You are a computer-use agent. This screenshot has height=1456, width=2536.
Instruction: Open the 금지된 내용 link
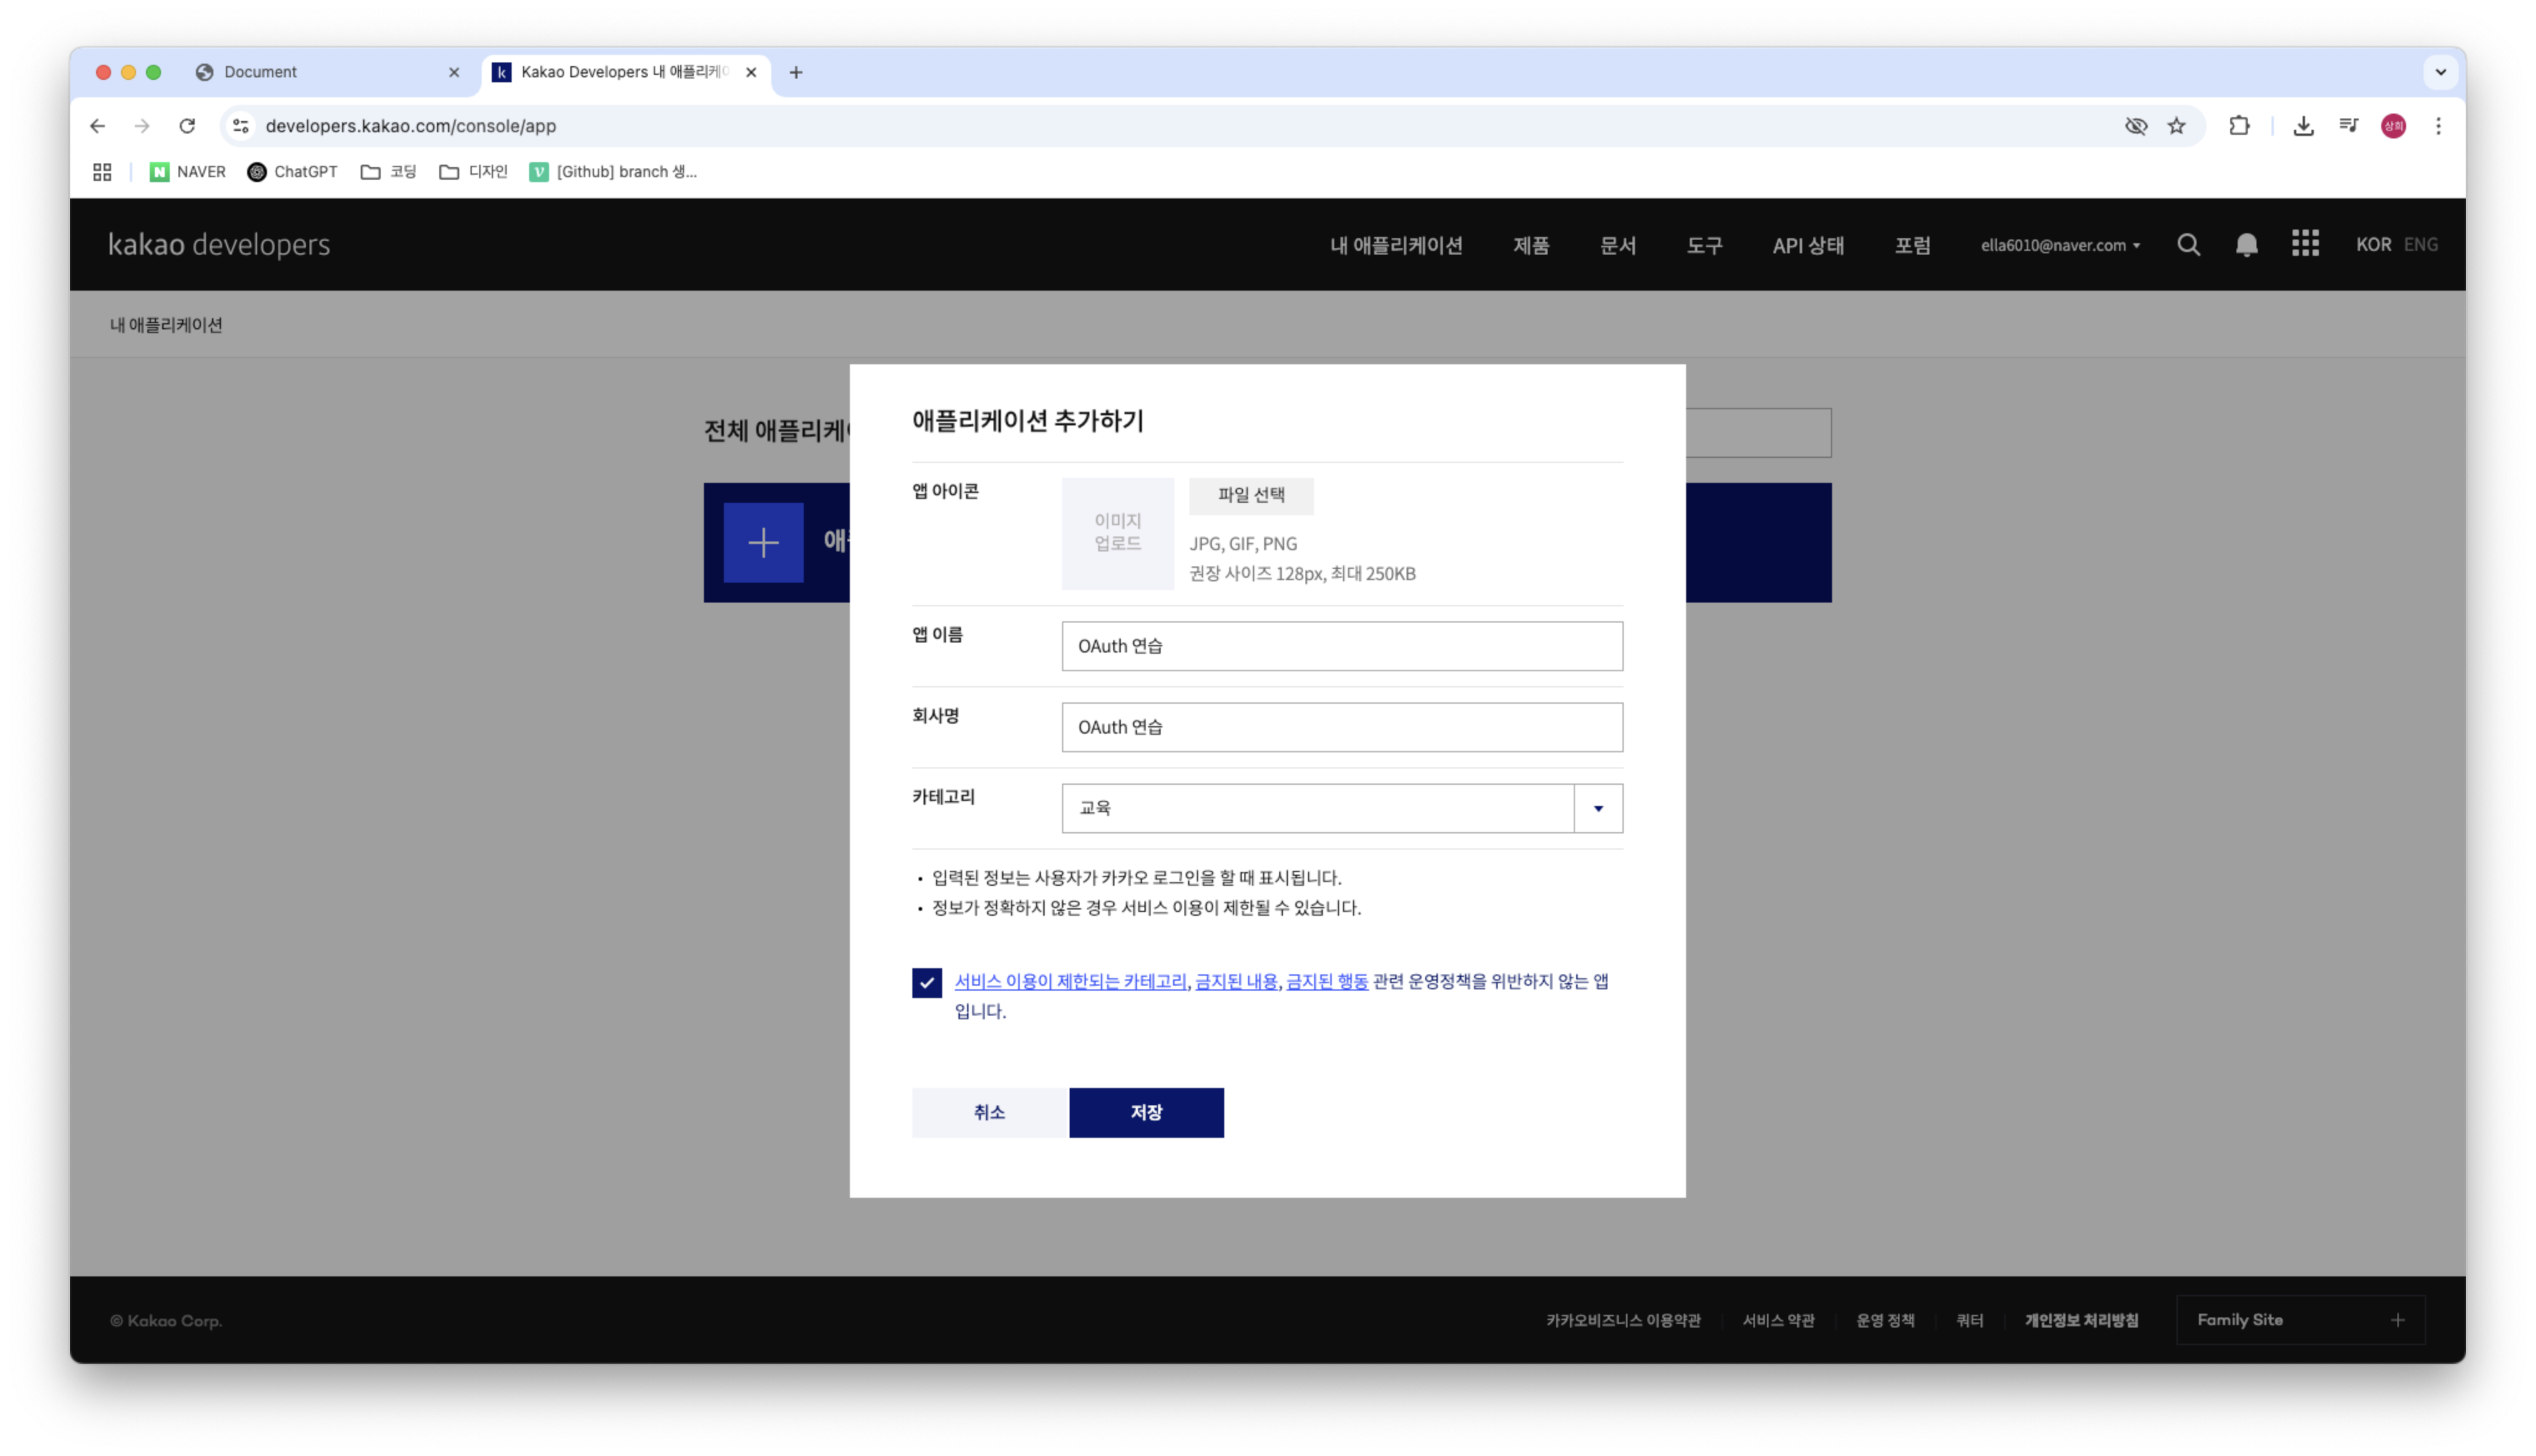click(1236, 982)
